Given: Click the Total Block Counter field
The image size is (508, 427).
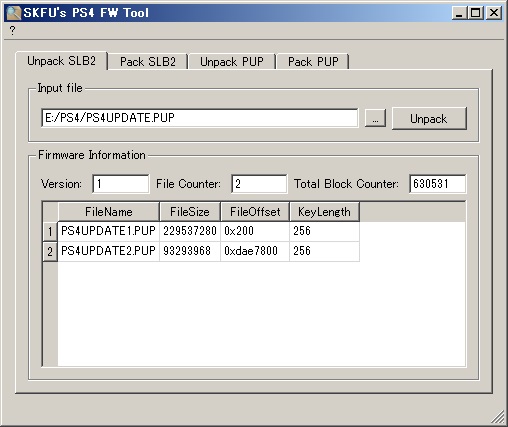Looking at the screenshot, I should click(437, 184).
